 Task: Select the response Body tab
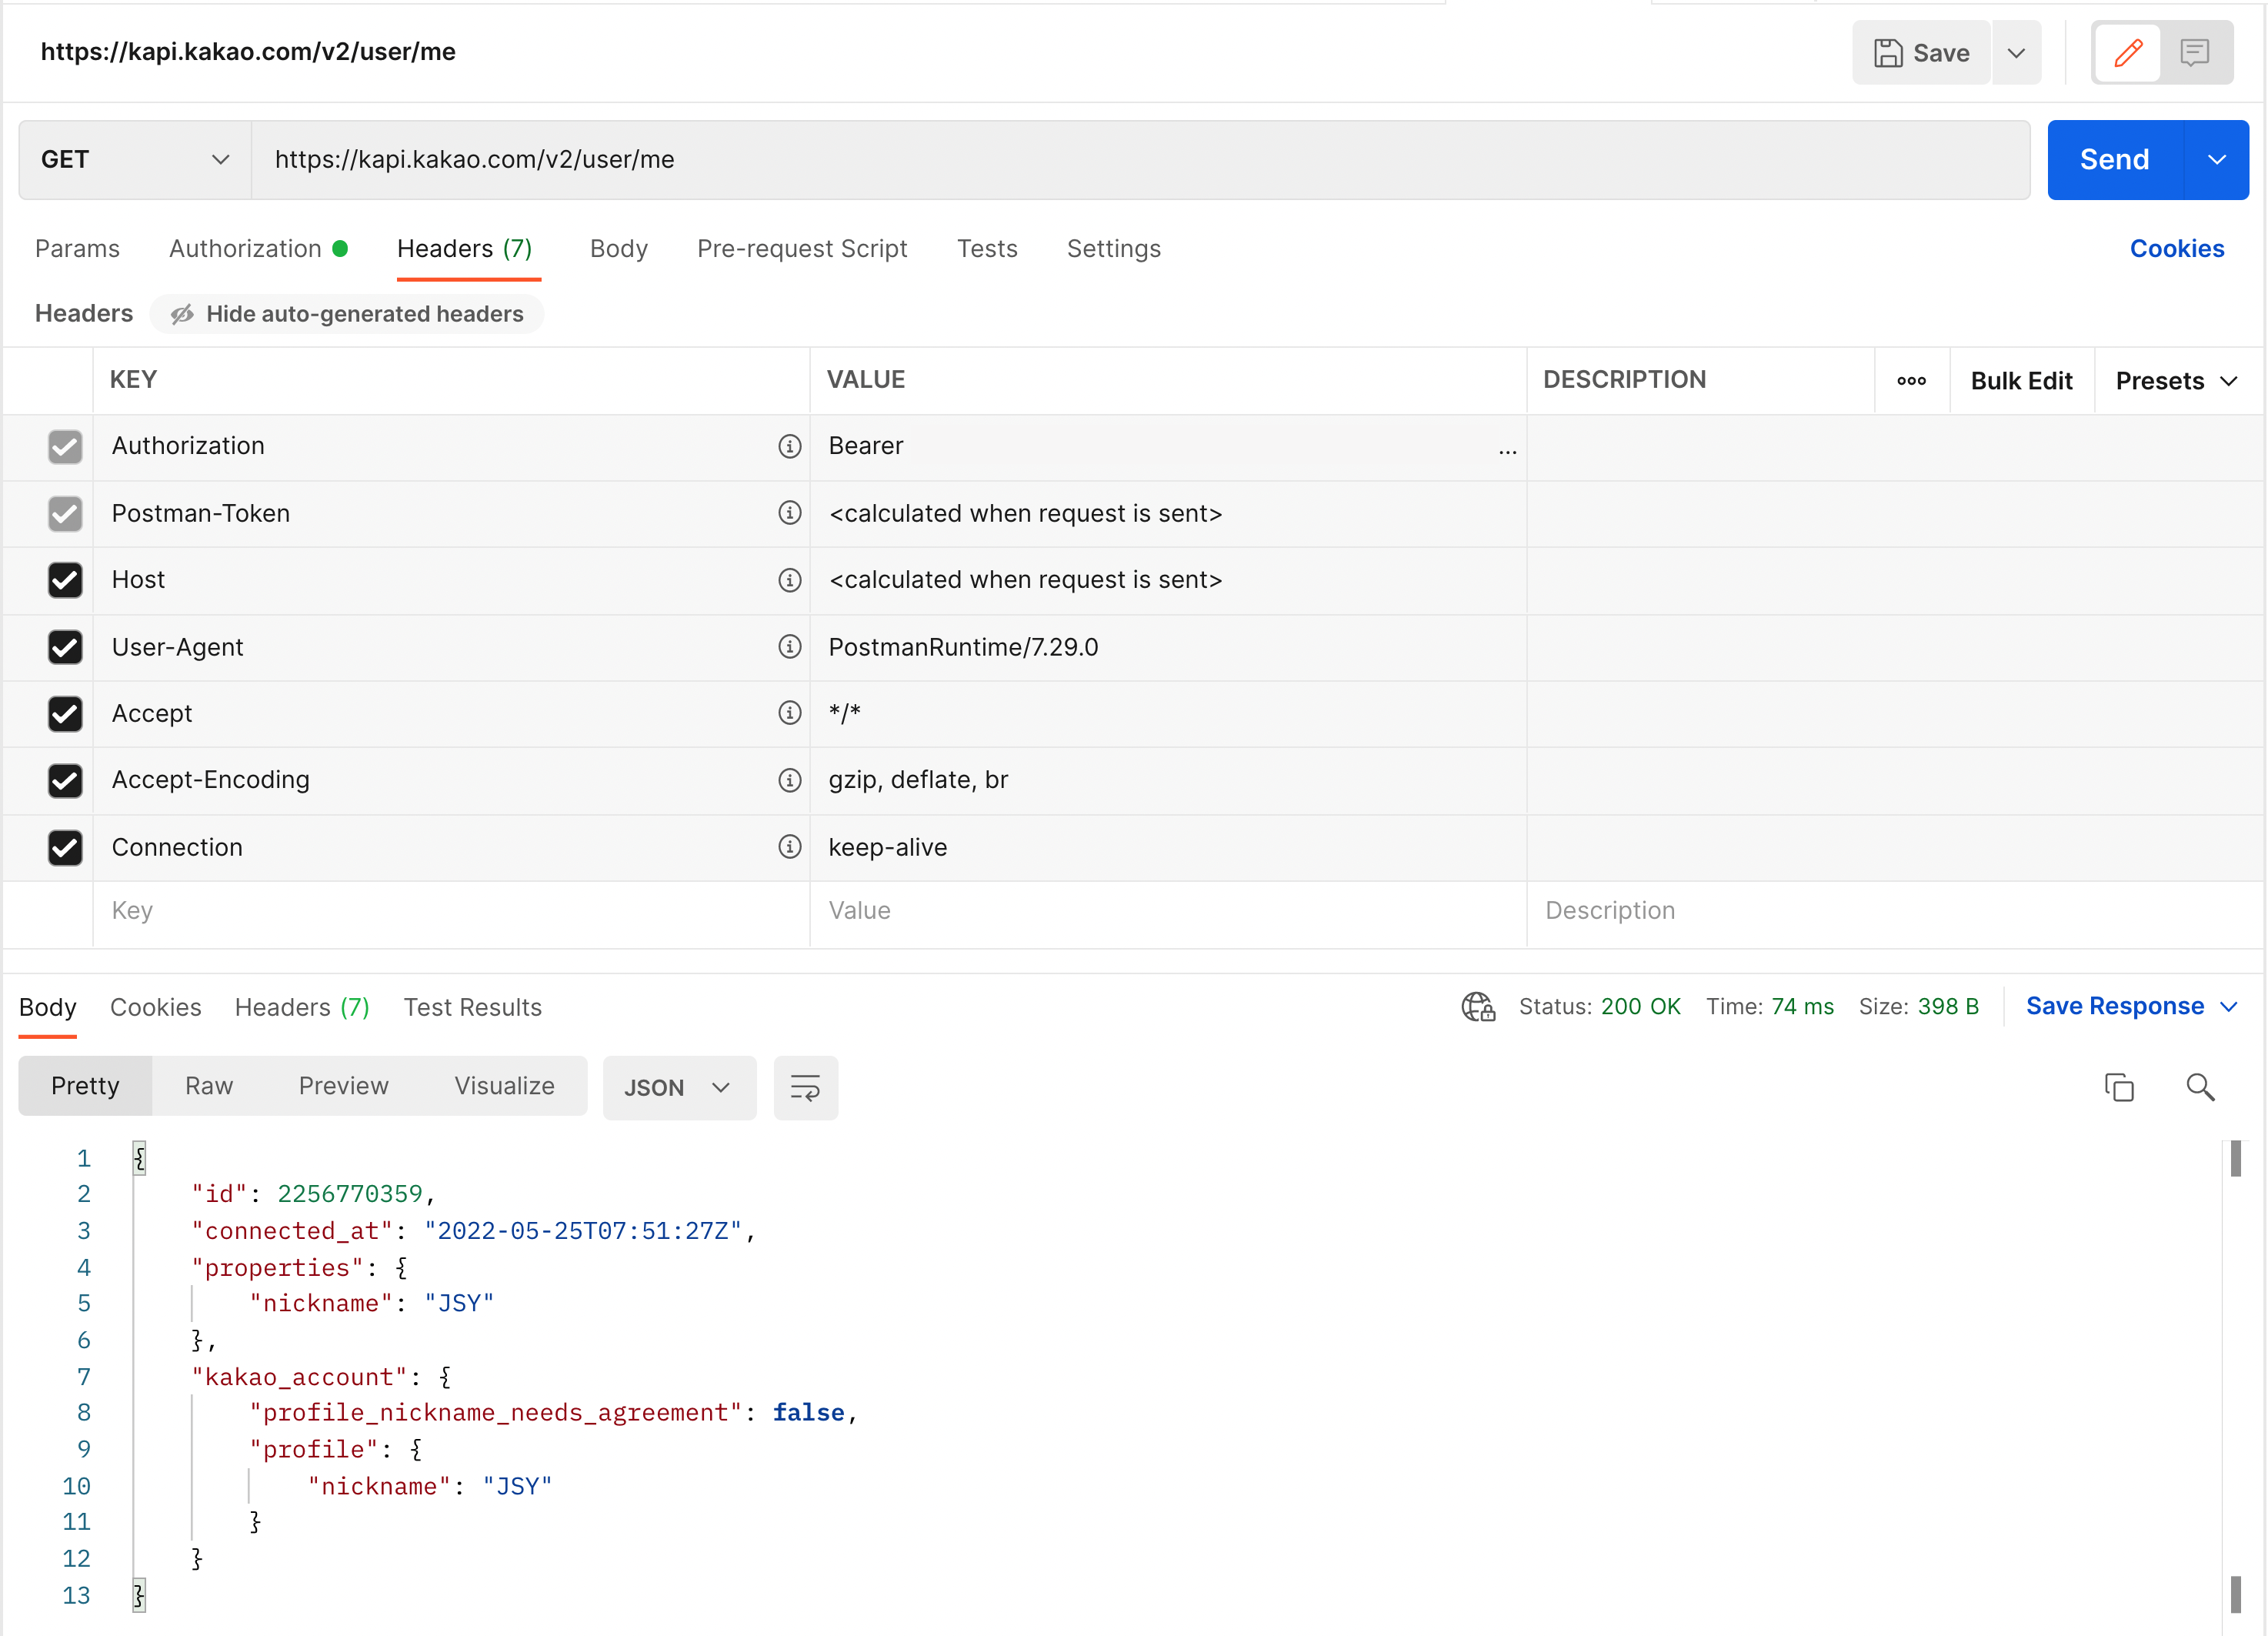[48, 1007]
